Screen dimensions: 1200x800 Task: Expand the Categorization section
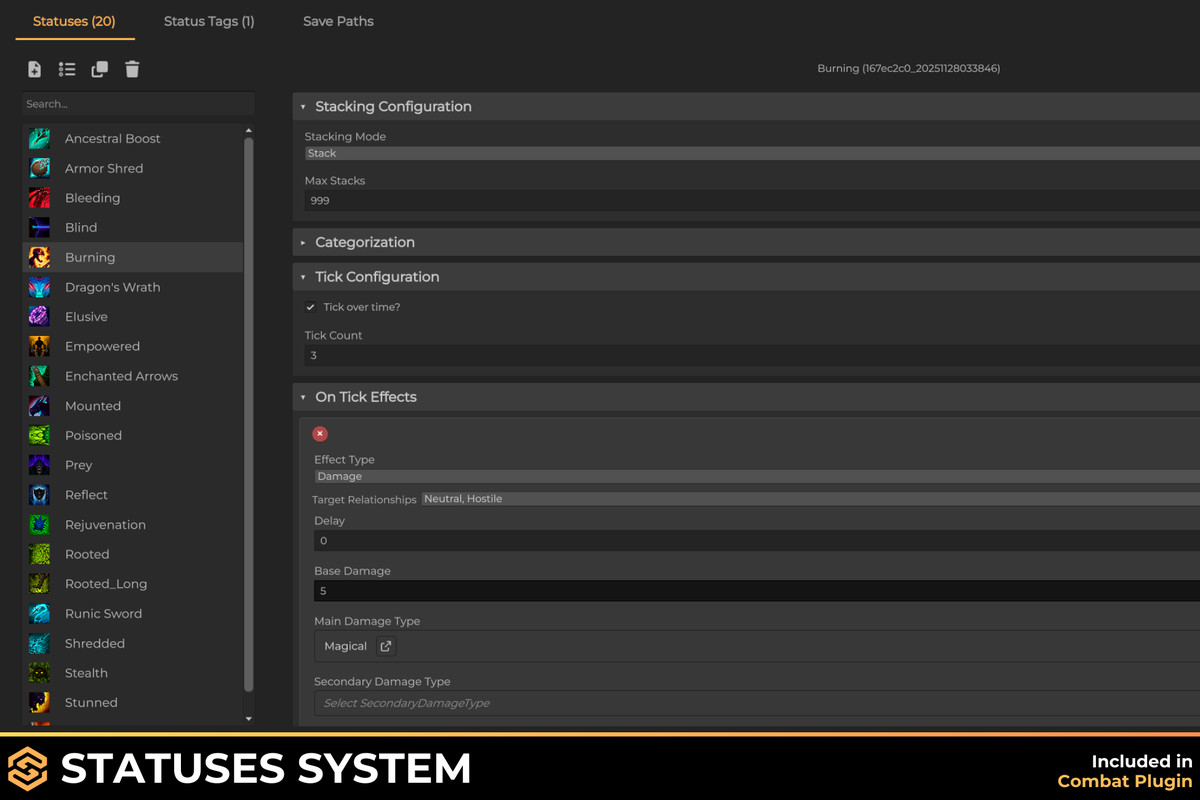(x=303, y=242)
